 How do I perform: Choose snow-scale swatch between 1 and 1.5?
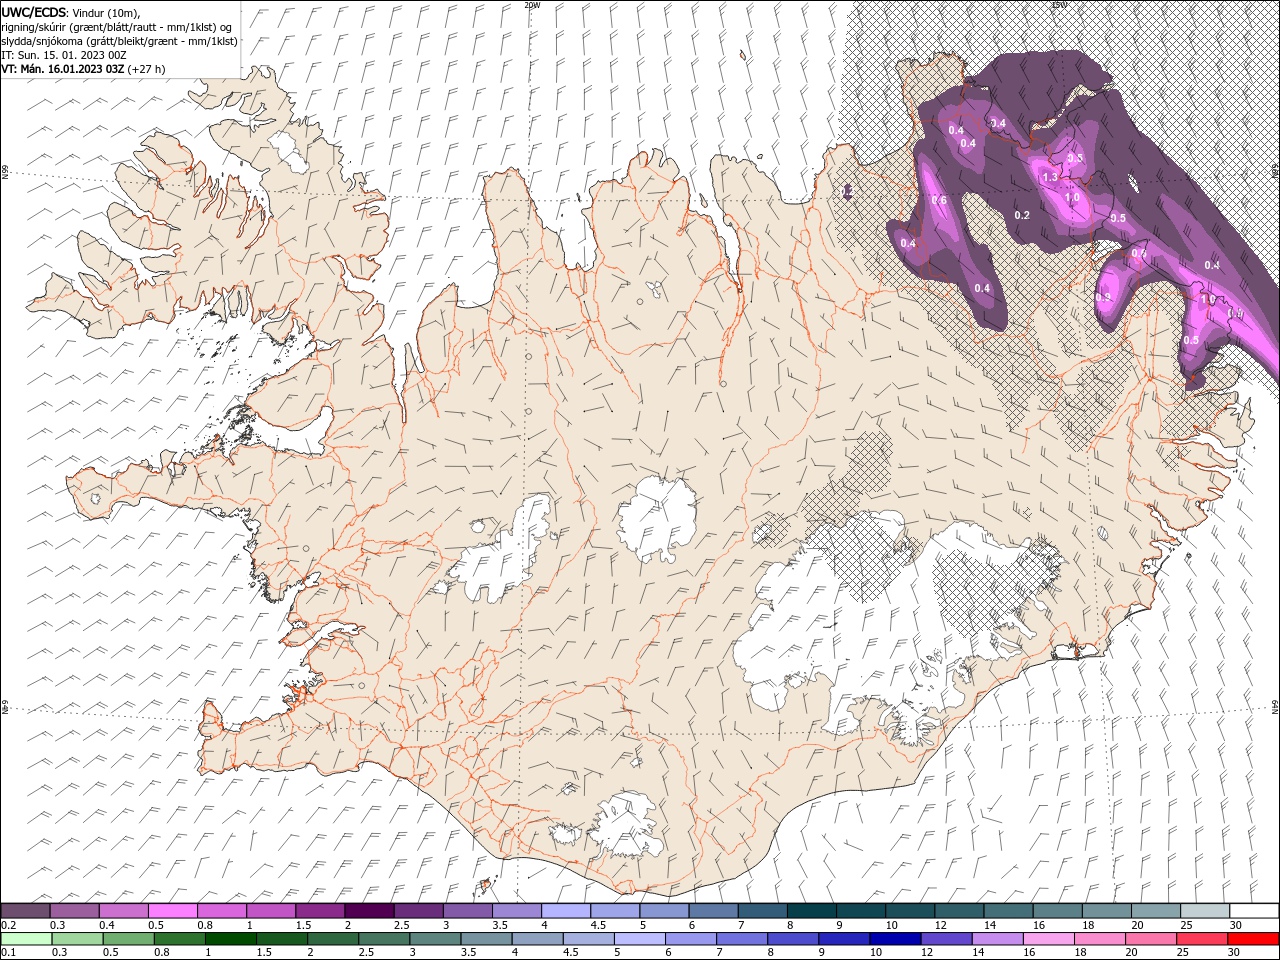(271, 911)
